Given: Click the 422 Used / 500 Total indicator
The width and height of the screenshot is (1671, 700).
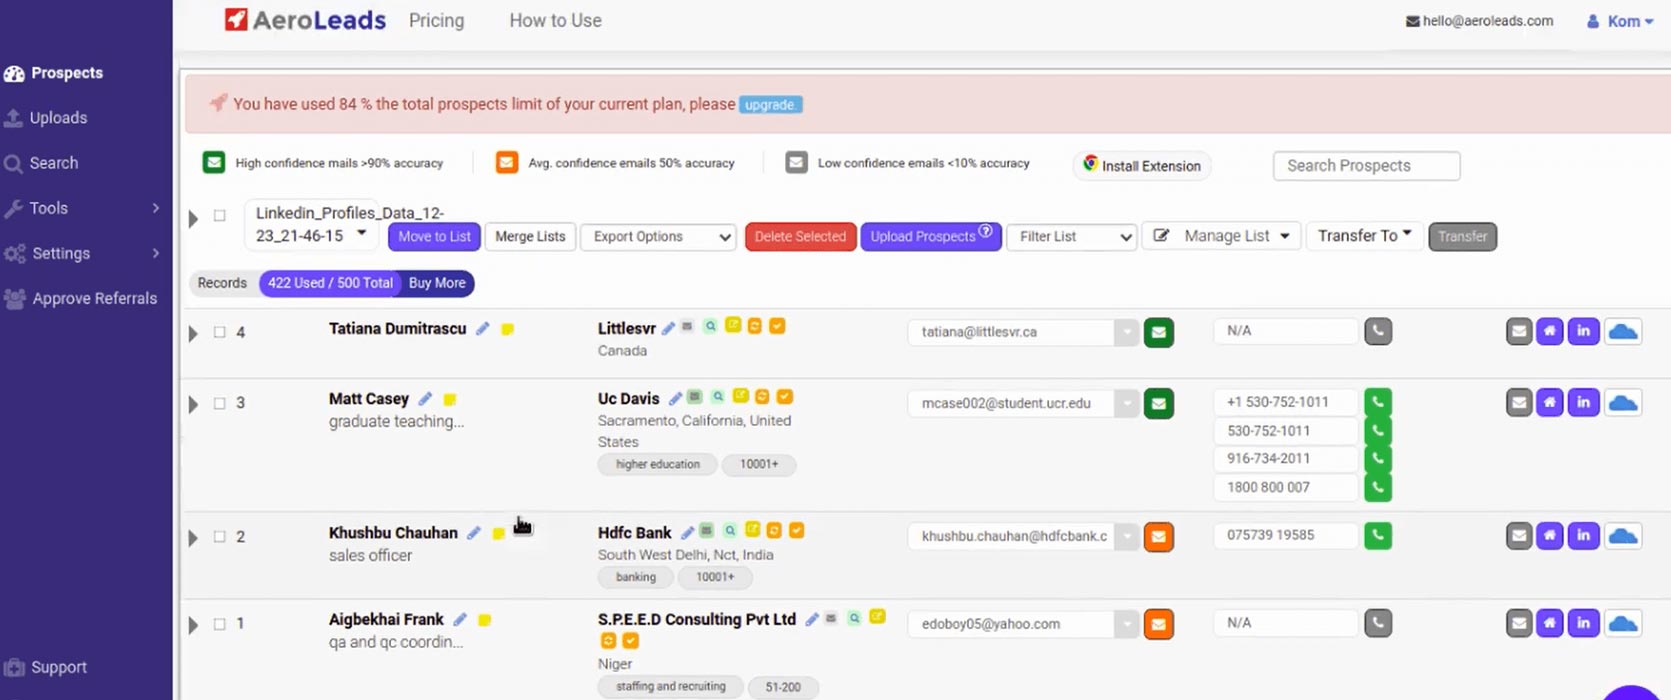Looking at the screenshot, I should (330, 283).
